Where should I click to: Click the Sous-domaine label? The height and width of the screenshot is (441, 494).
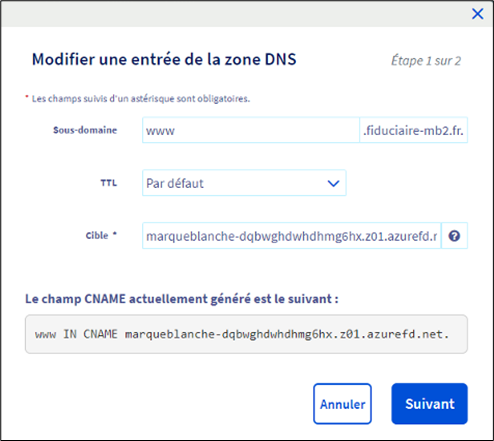click(x=85, y=130)
